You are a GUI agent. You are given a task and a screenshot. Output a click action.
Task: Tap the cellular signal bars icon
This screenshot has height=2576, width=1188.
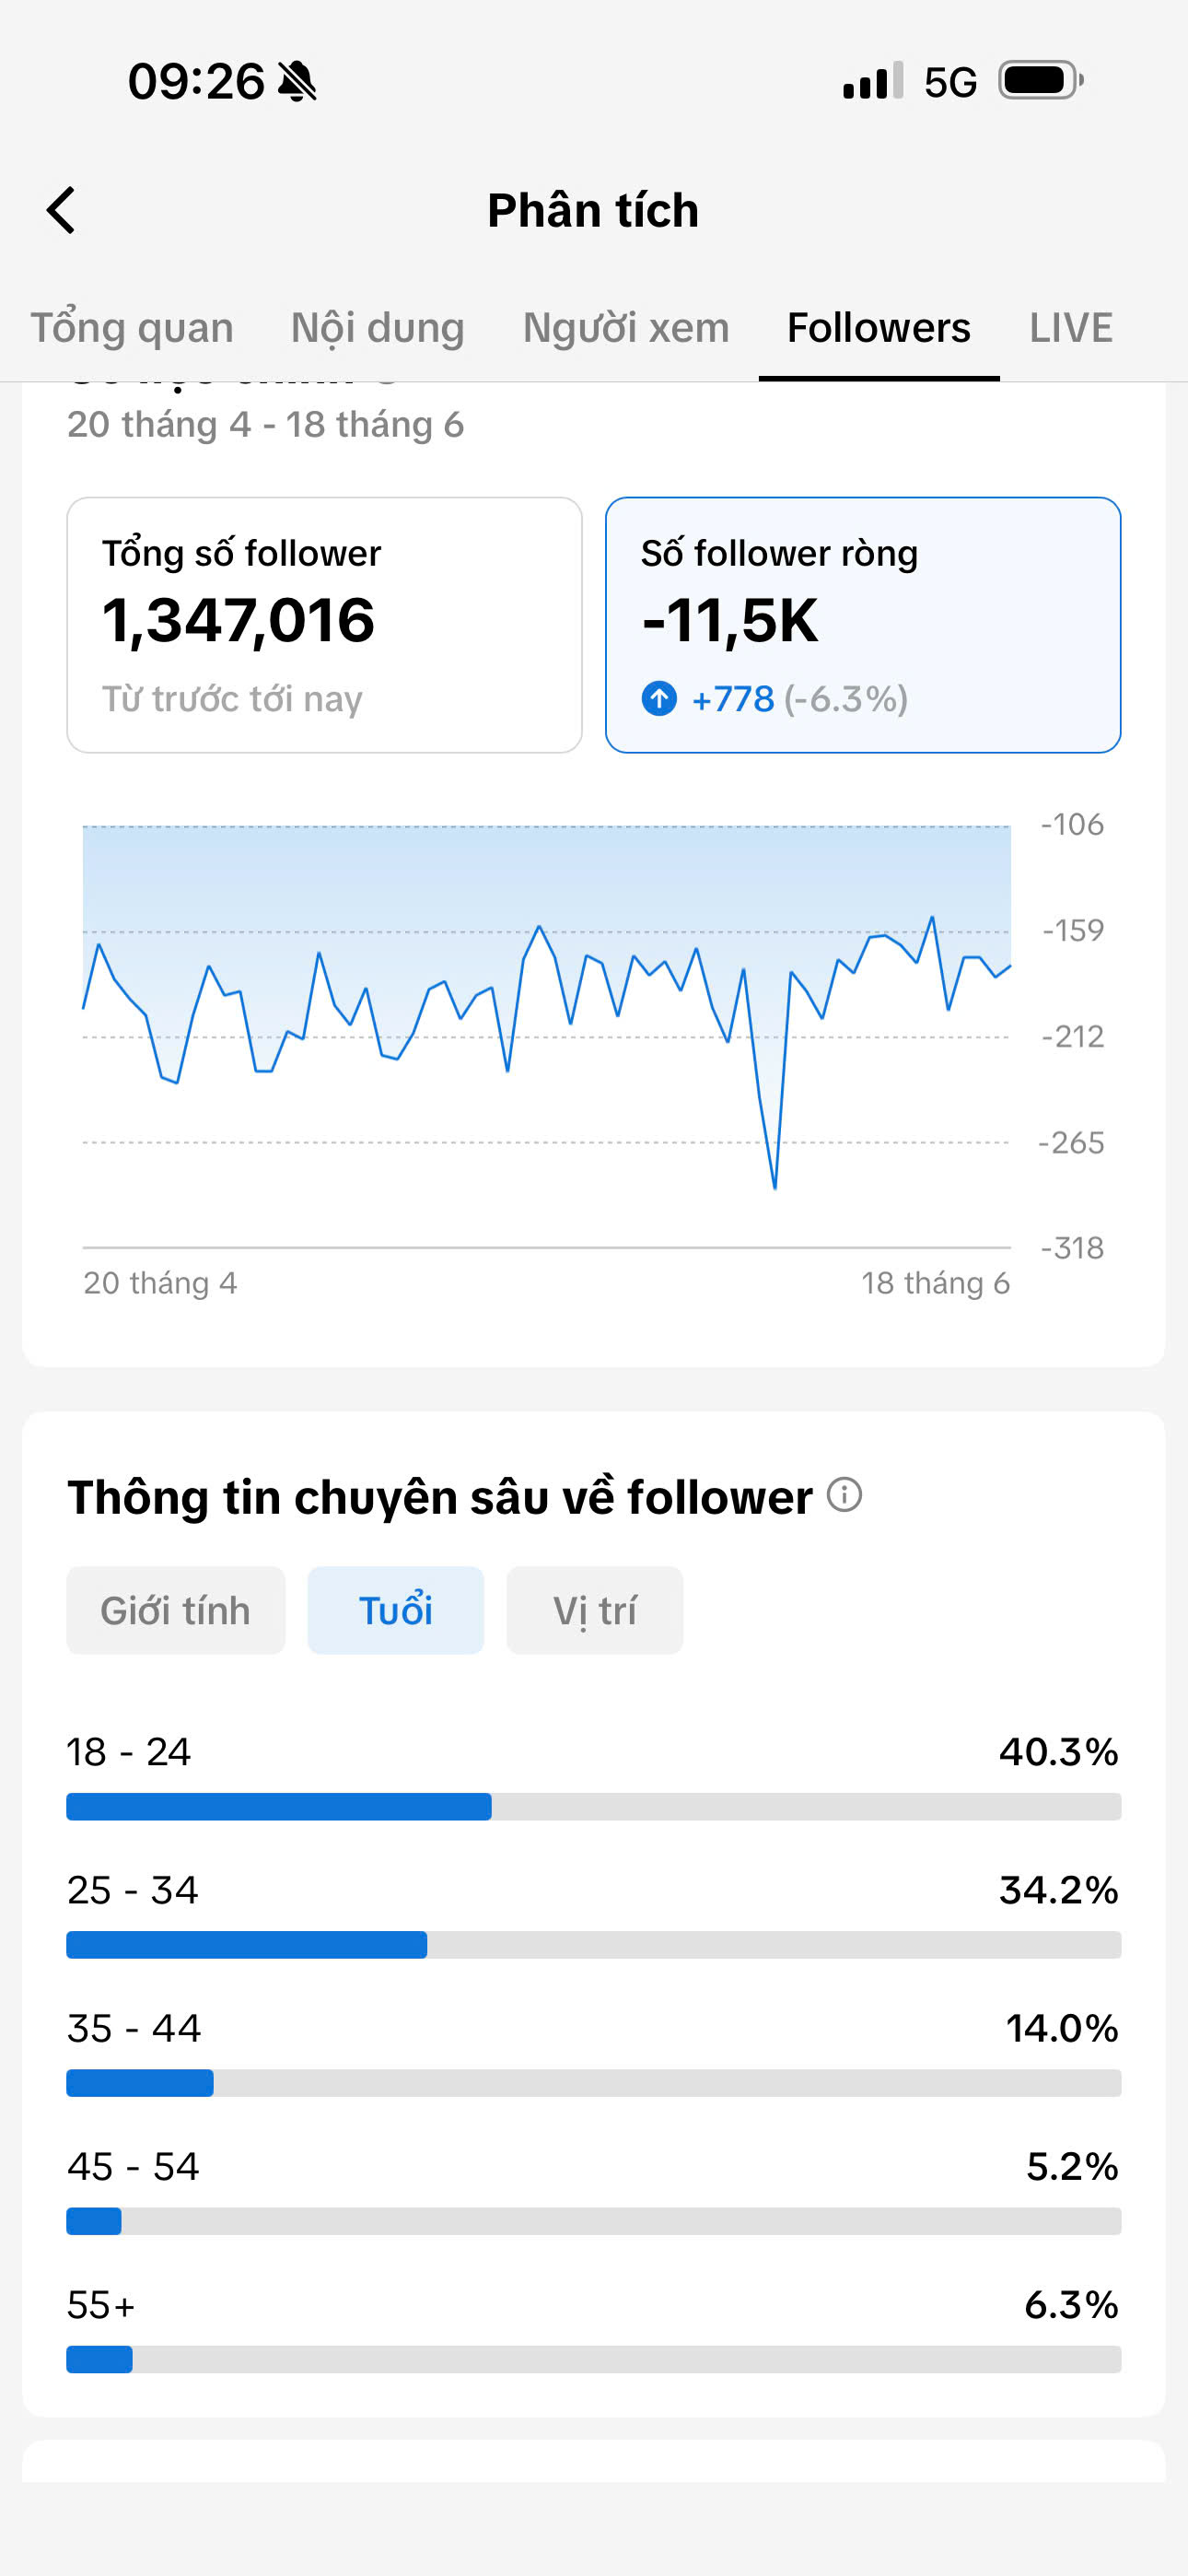click(x=873, y=81)
